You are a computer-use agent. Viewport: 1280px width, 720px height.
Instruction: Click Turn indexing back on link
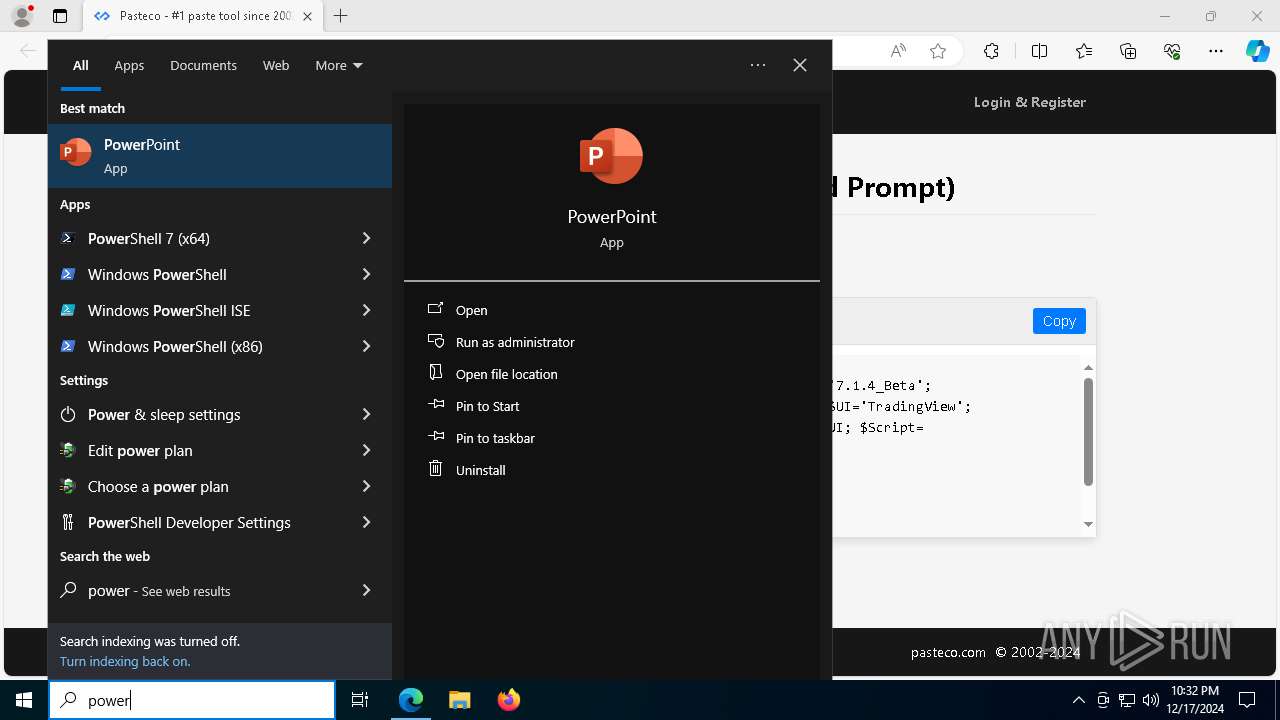tap(125, 661)
